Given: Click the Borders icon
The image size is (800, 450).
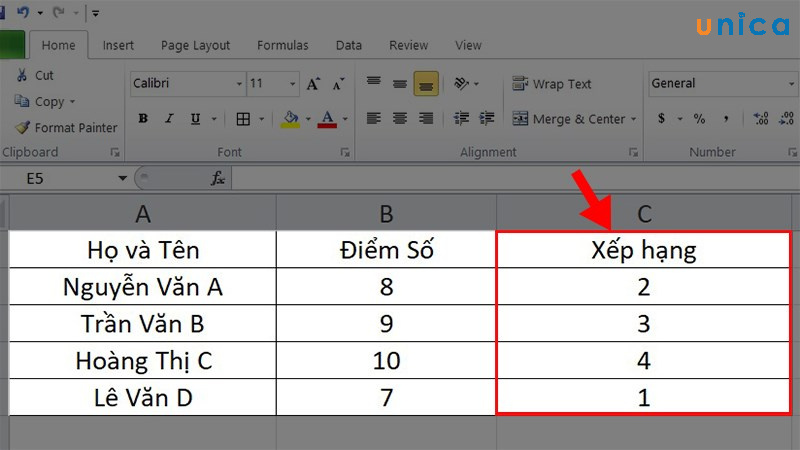Looking at the screenshot, I should click(x=243, y=119).
